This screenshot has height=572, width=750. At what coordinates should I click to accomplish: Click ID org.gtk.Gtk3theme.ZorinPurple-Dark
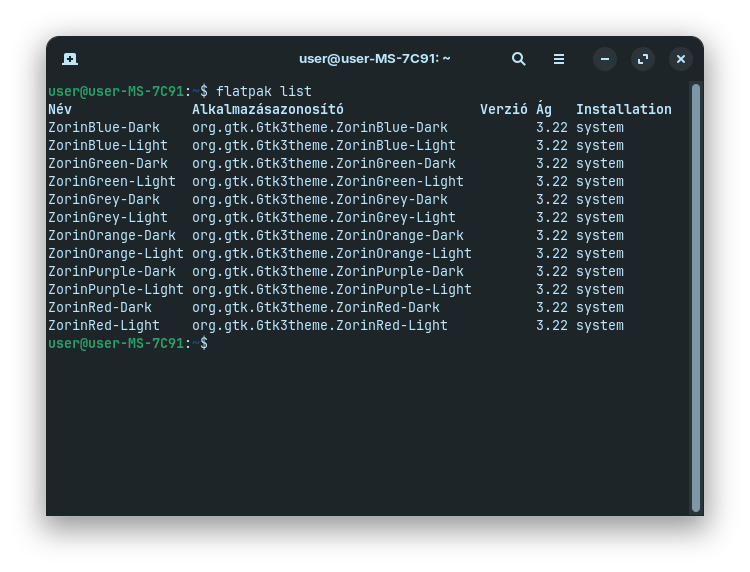[x=328, y=271]
